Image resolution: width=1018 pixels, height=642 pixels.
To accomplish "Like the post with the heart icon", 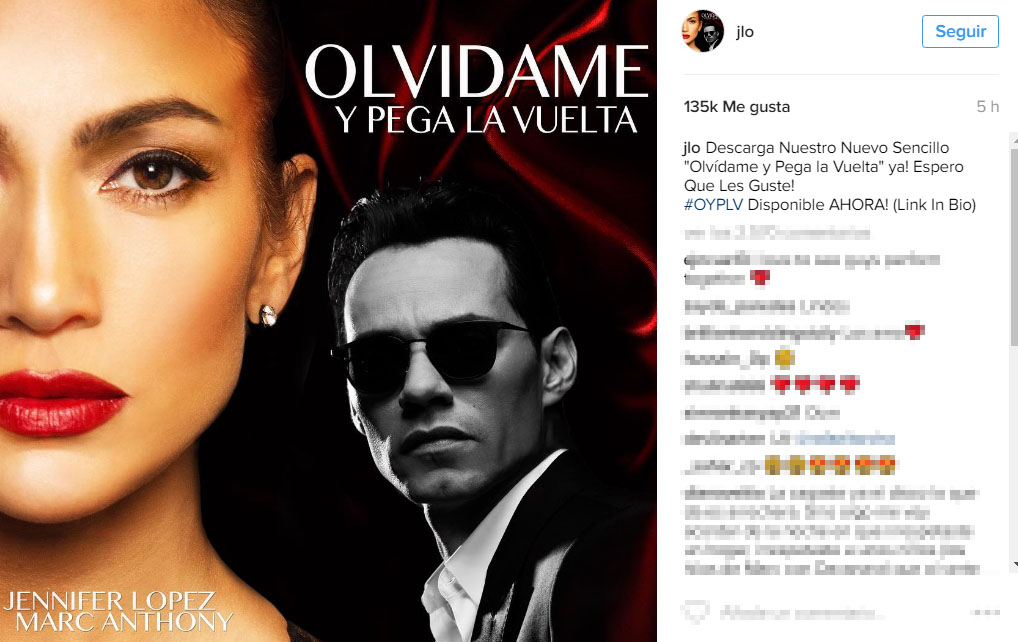I will [x=695, y=611].
